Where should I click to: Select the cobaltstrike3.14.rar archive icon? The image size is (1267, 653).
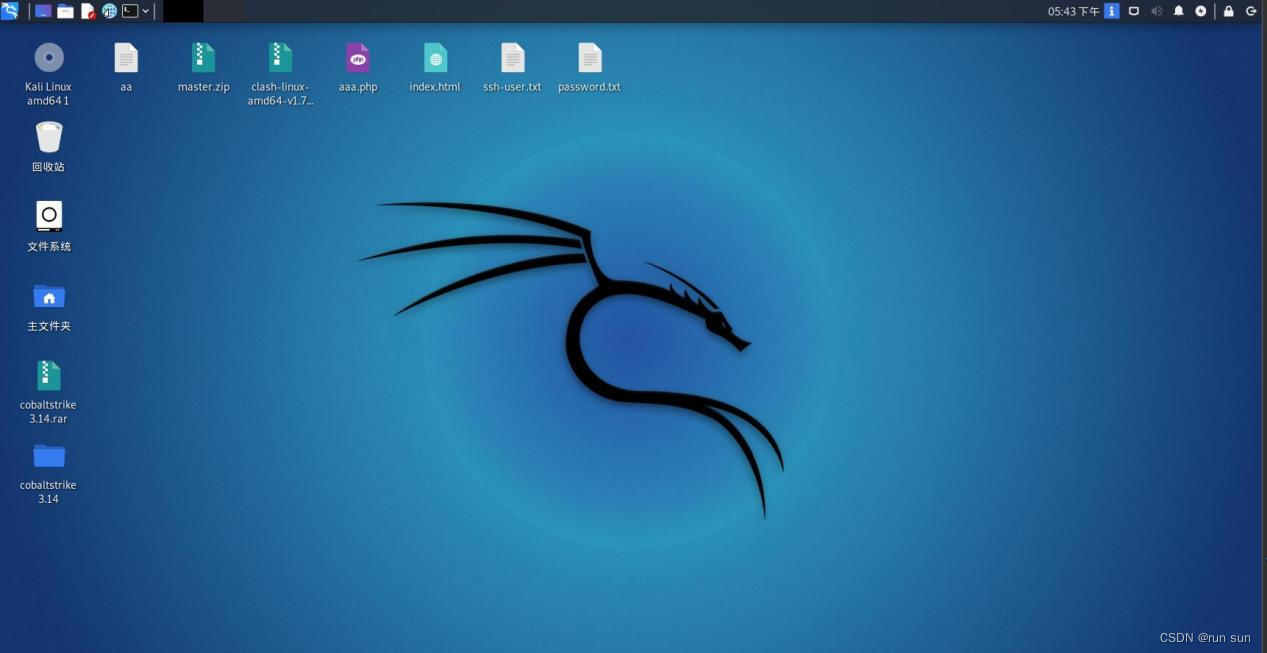click(x=48, y=375)
